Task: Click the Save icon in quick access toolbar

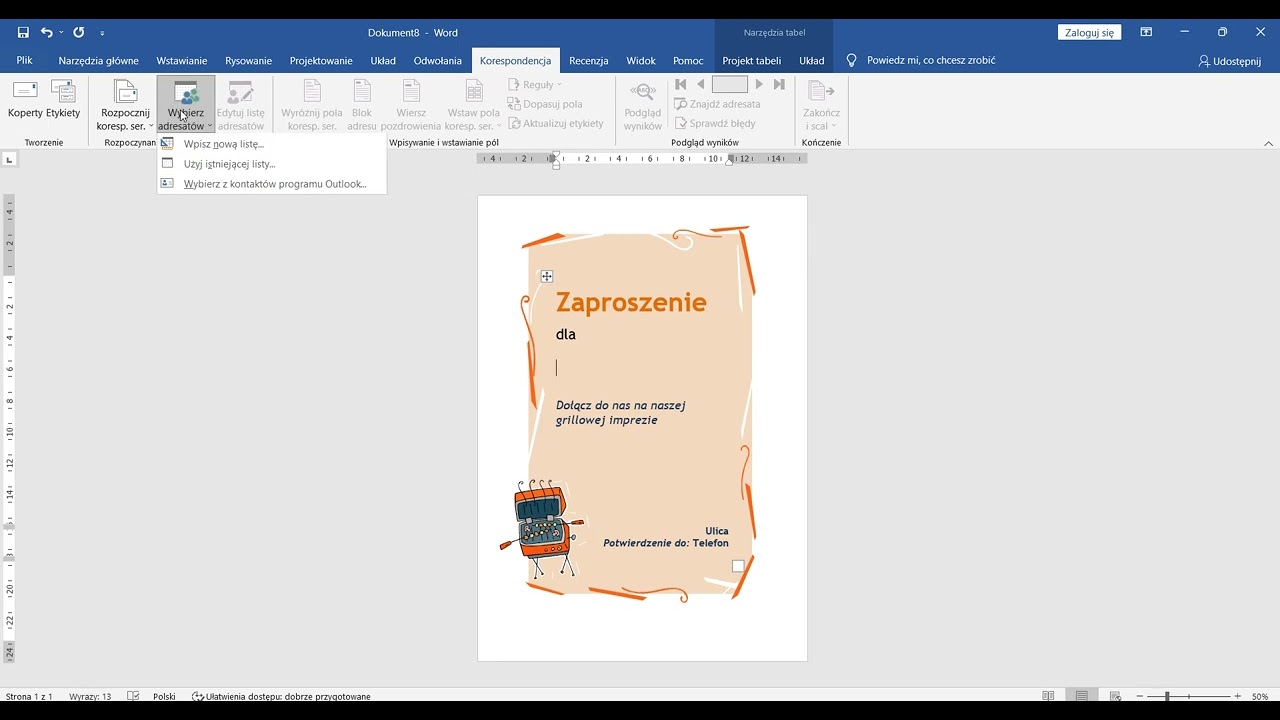Action: point(23,33)
